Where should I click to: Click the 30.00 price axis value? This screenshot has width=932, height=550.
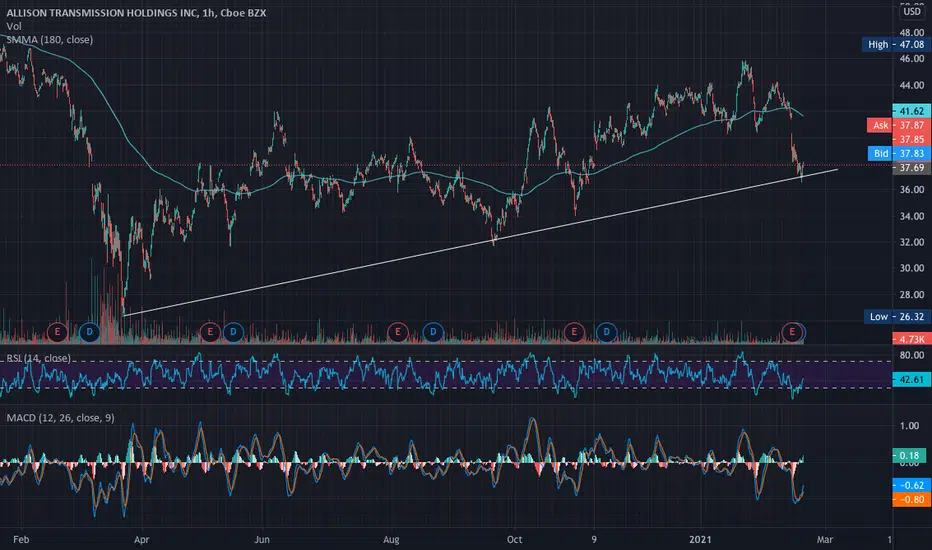tap(912, 268)
